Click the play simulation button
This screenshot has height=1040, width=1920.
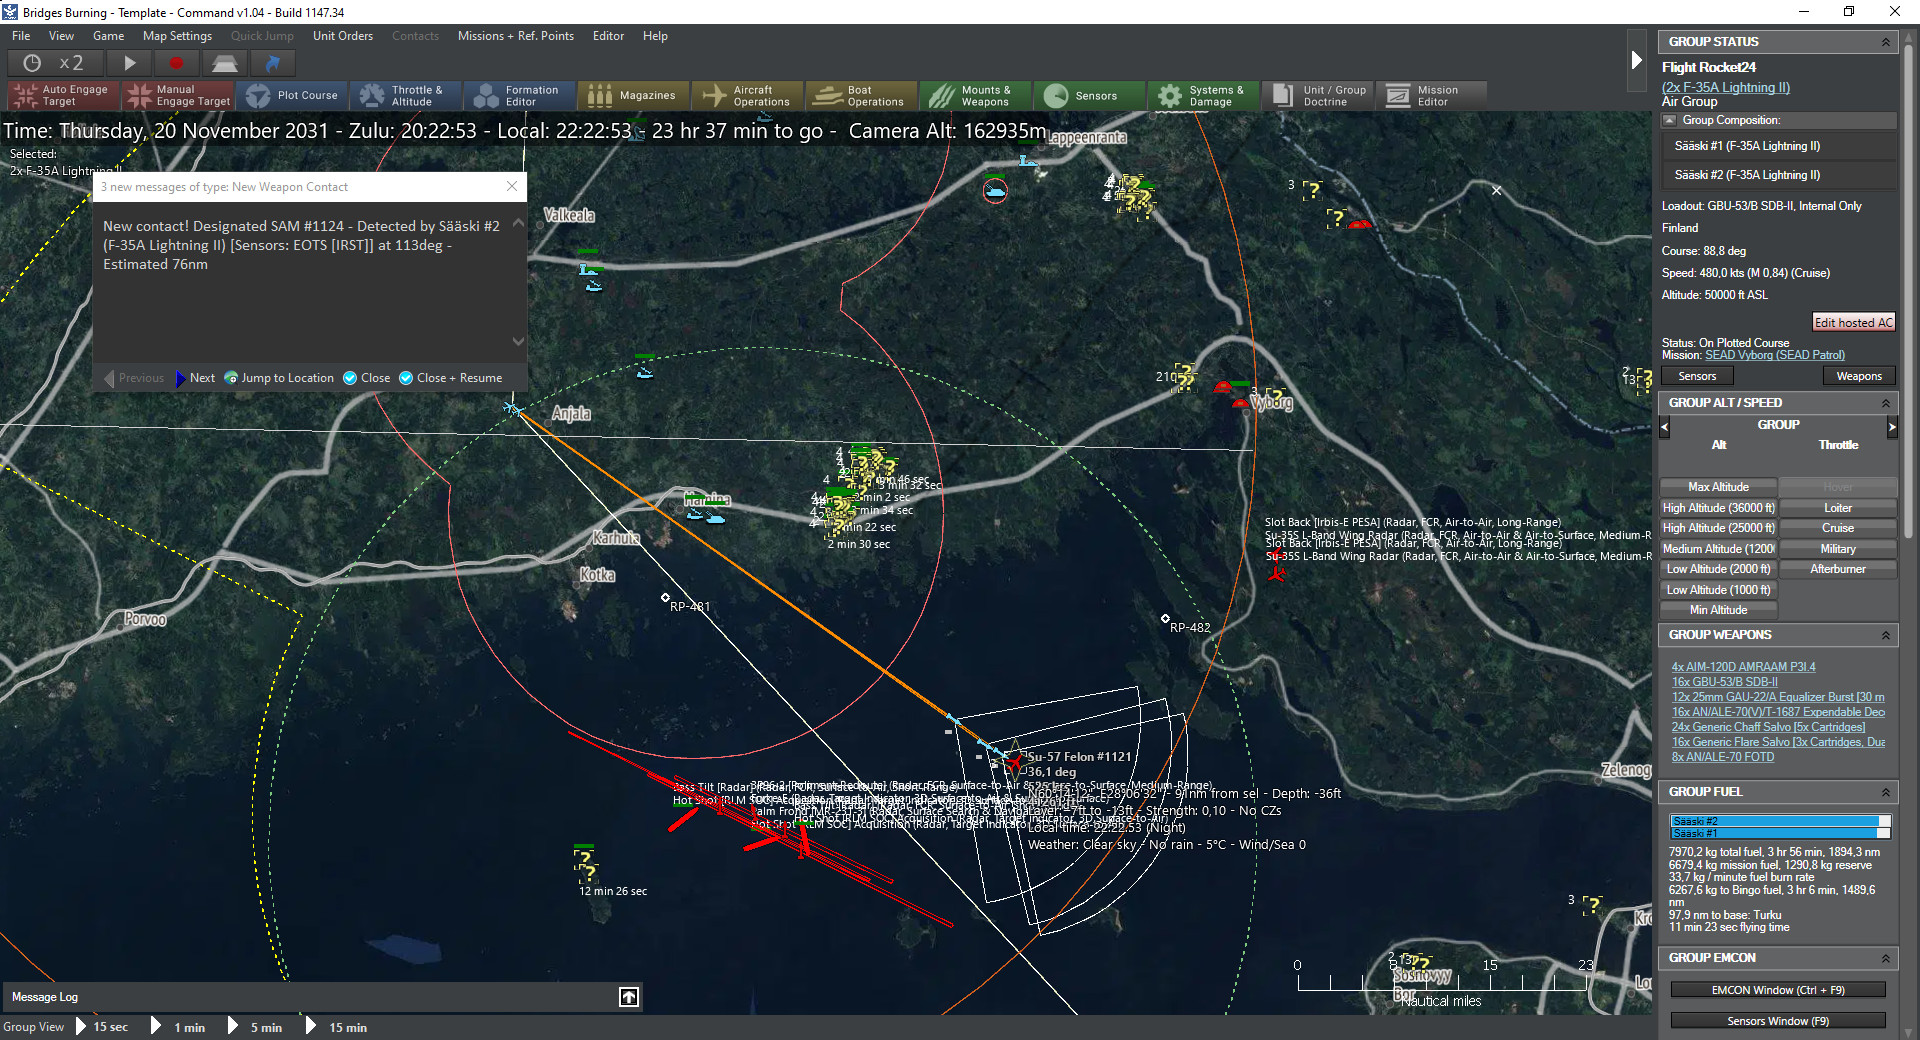pos(129,63)
